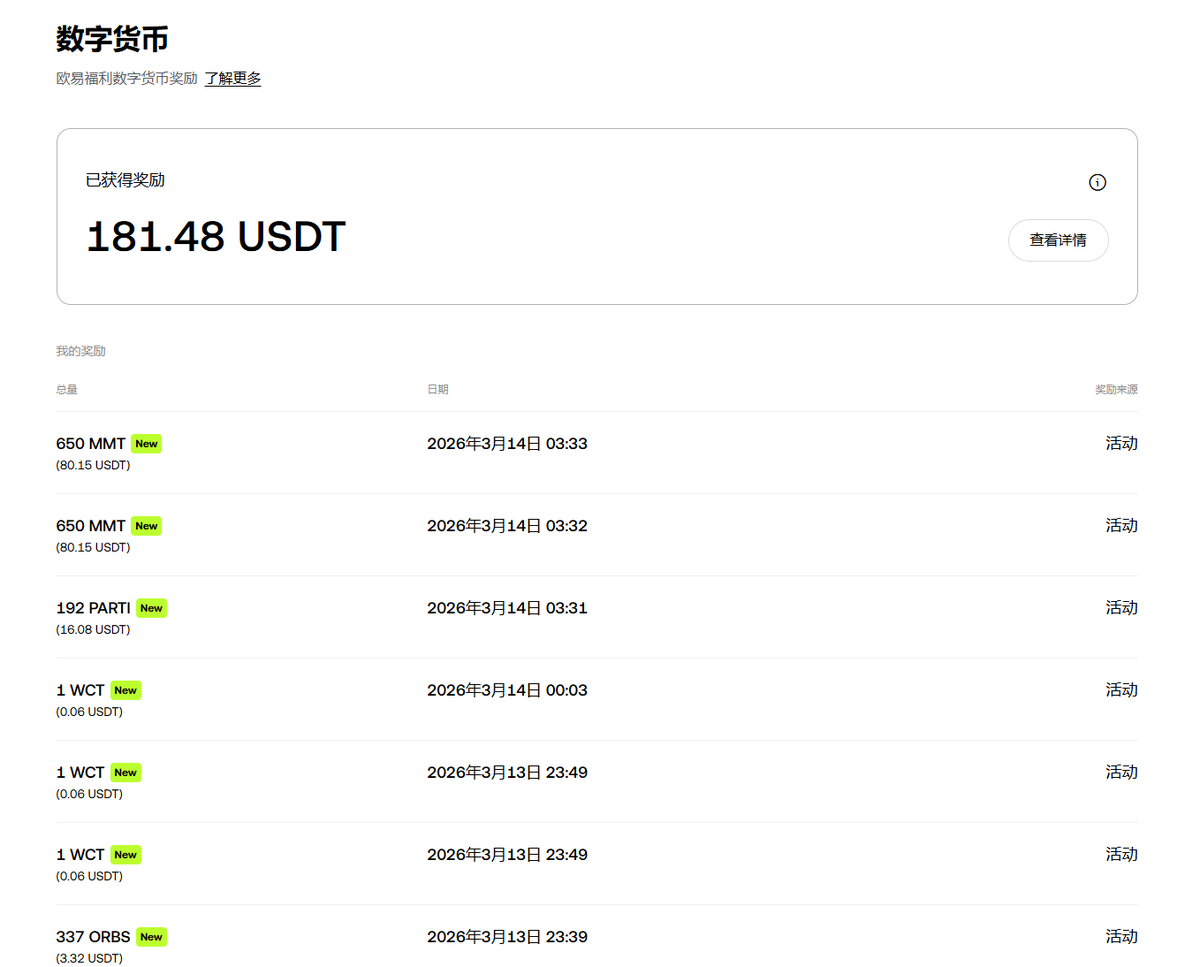The width and height of the screenshot is (1200, 967).
Task: Click the (3.32 USDT) value
Action: point(89,958)
